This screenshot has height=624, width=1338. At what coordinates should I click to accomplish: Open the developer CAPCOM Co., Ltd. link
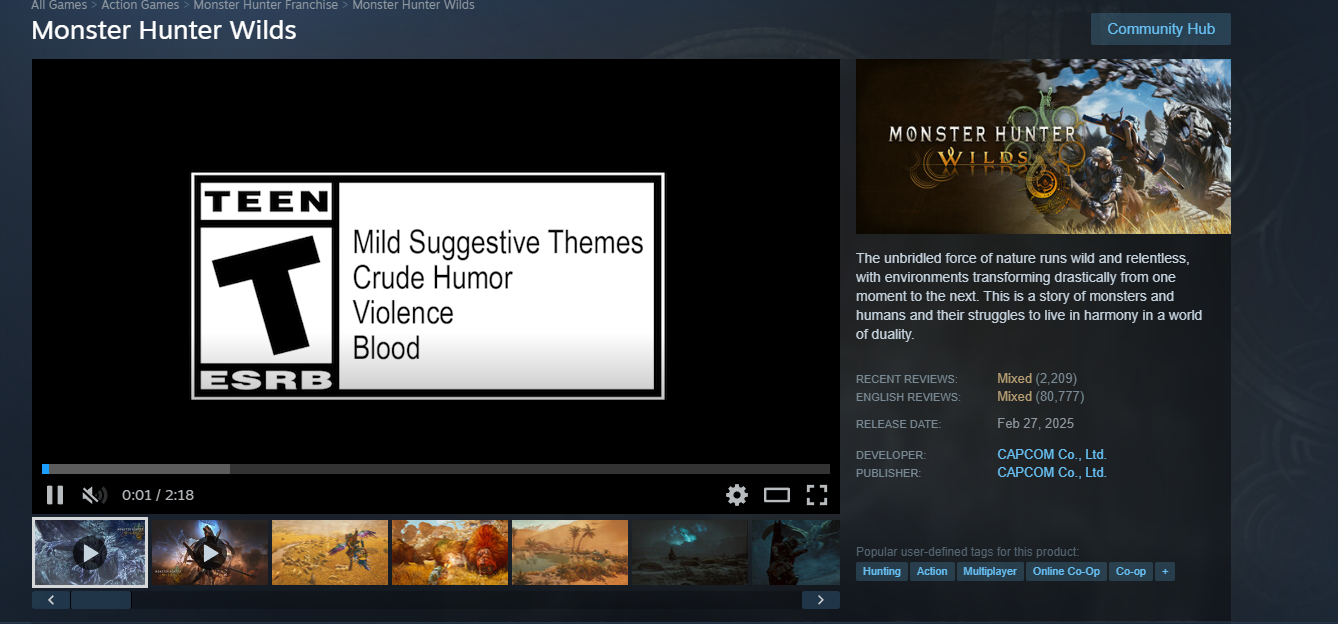pyautogui.click(x=1052, y=454)
